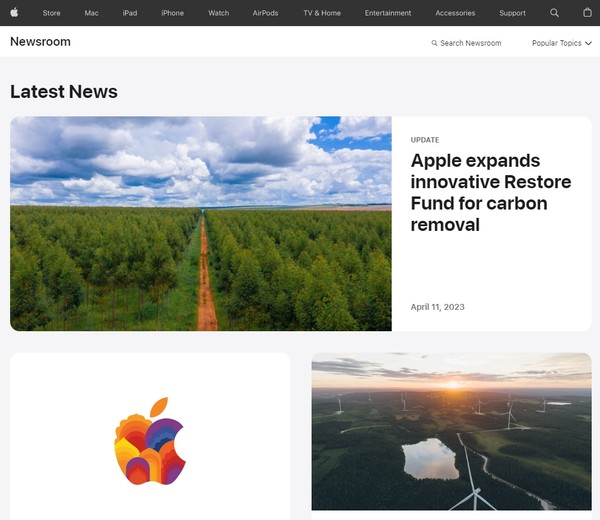Open the Support page link
The height and width of the screenshot is (520, 600).
[x=512, y=13]
